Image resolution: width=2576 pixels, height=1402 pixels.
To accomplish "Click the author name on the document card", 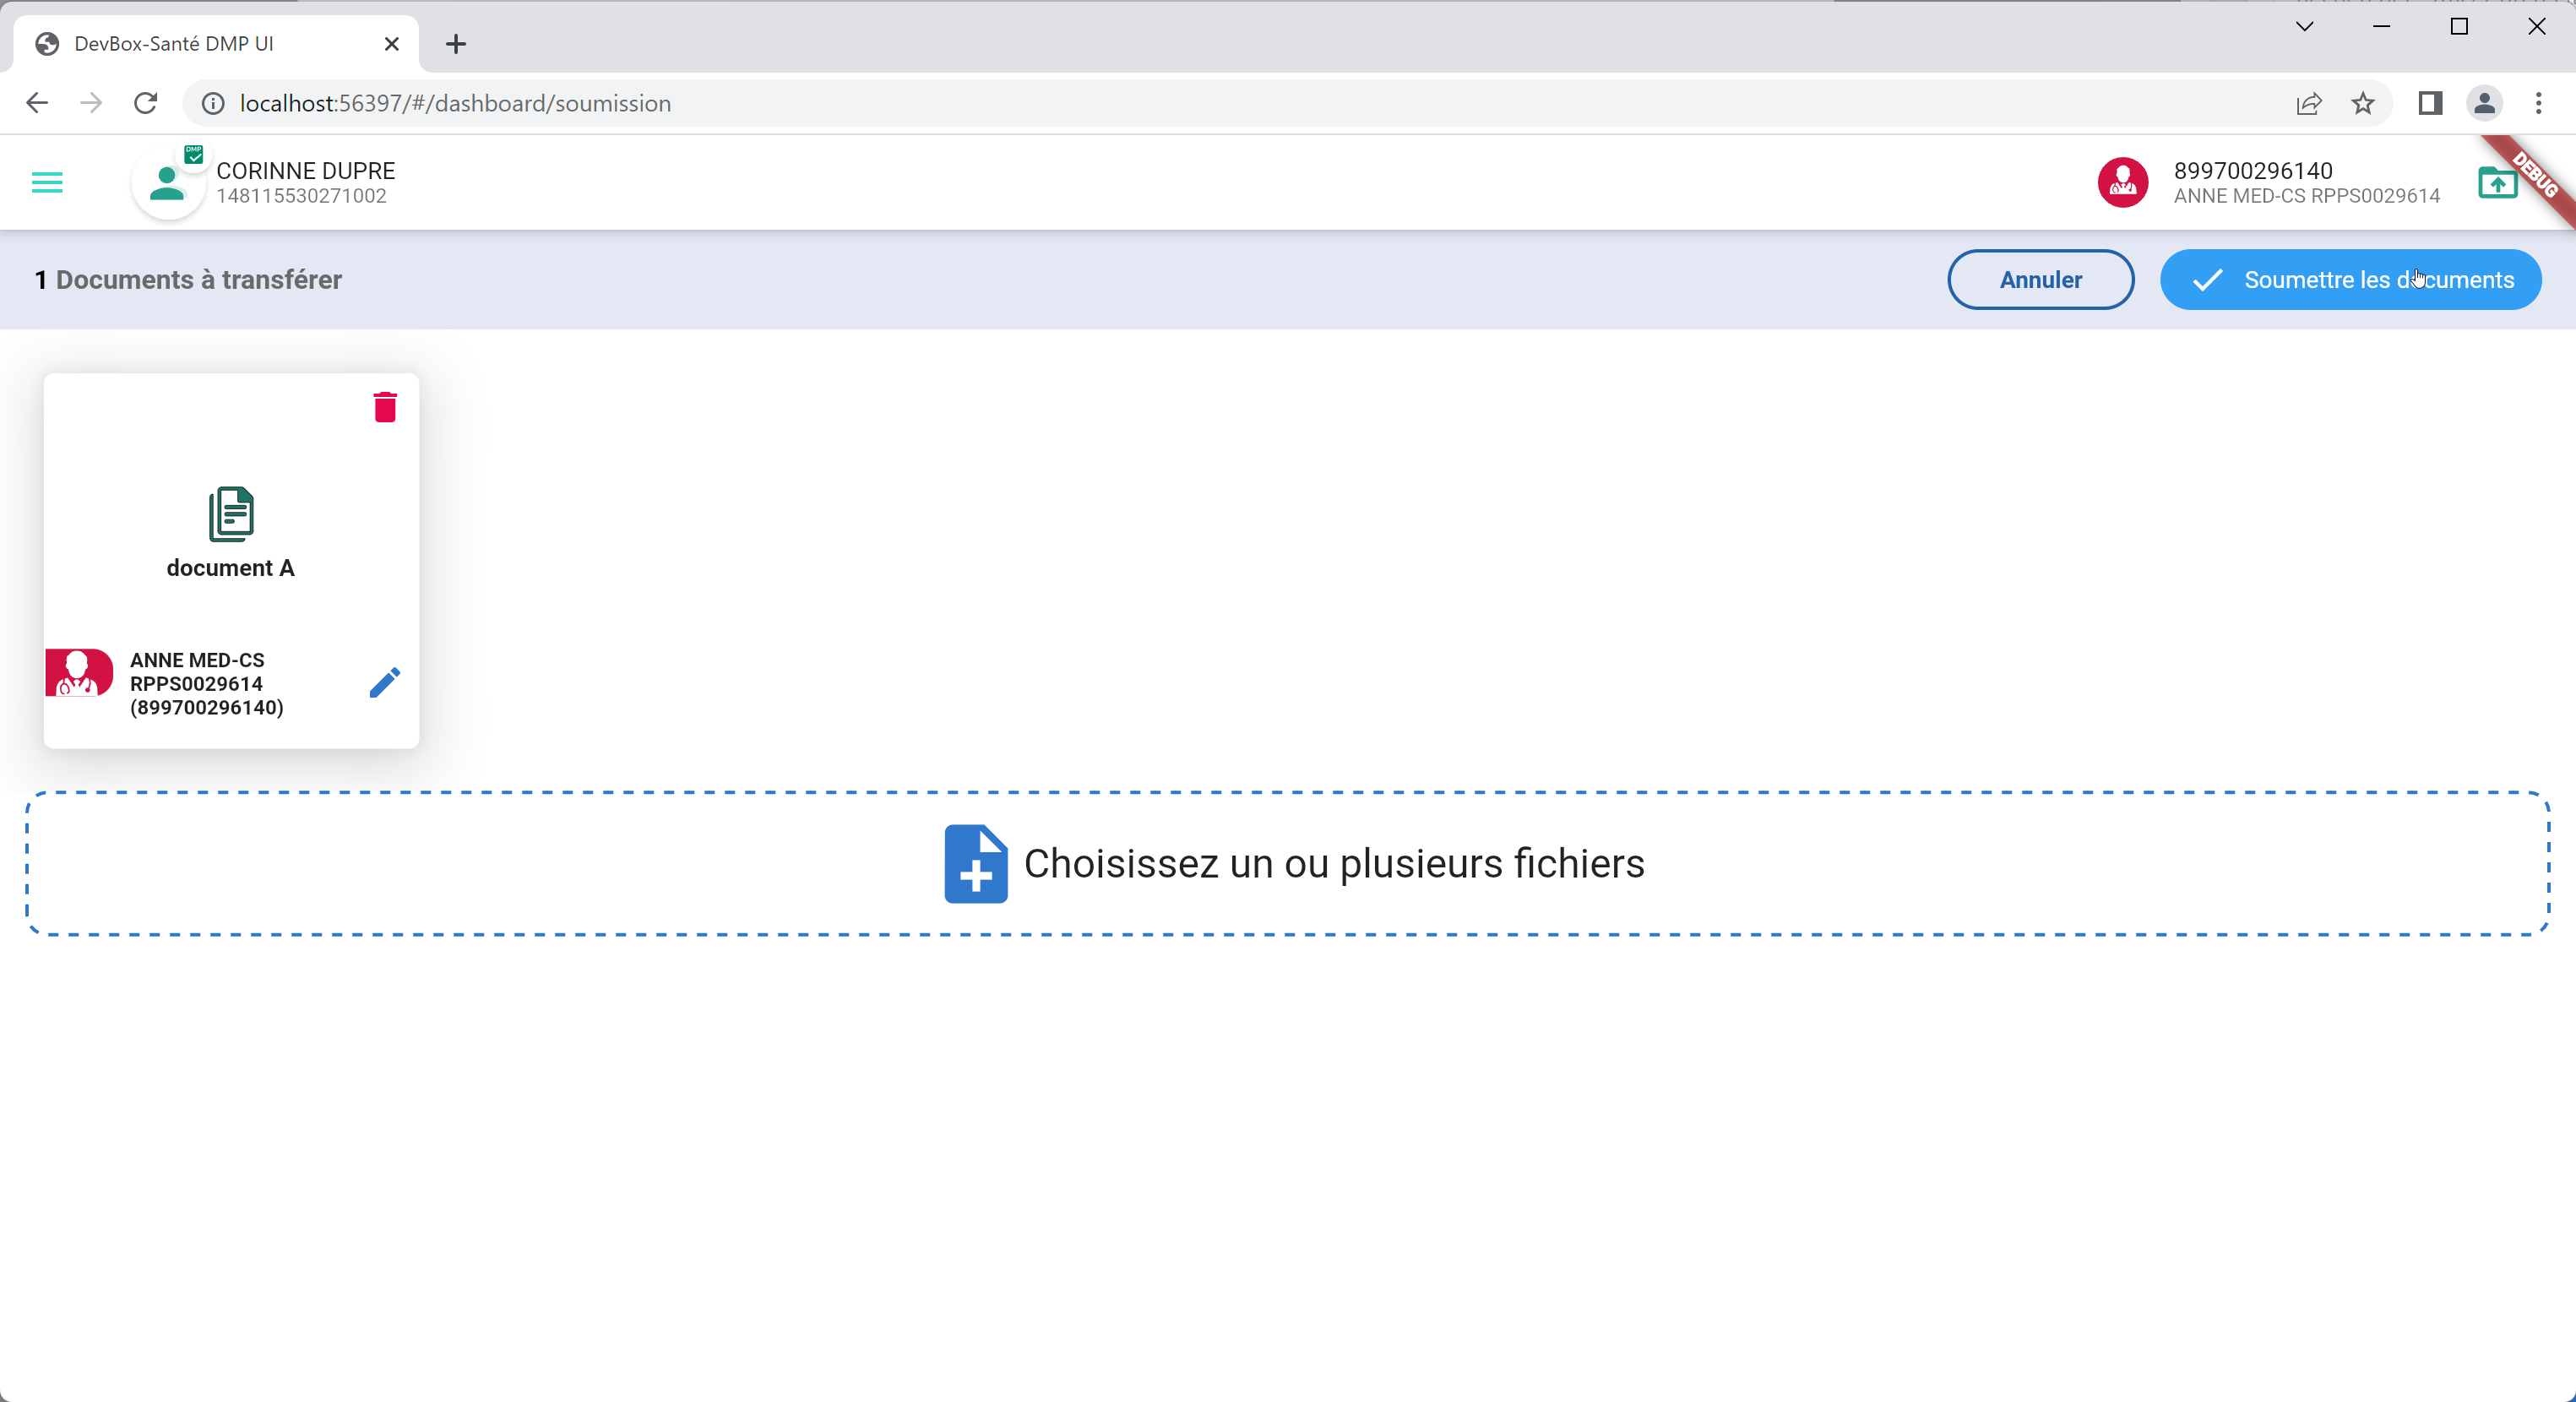I will click(x=207, y=684).
